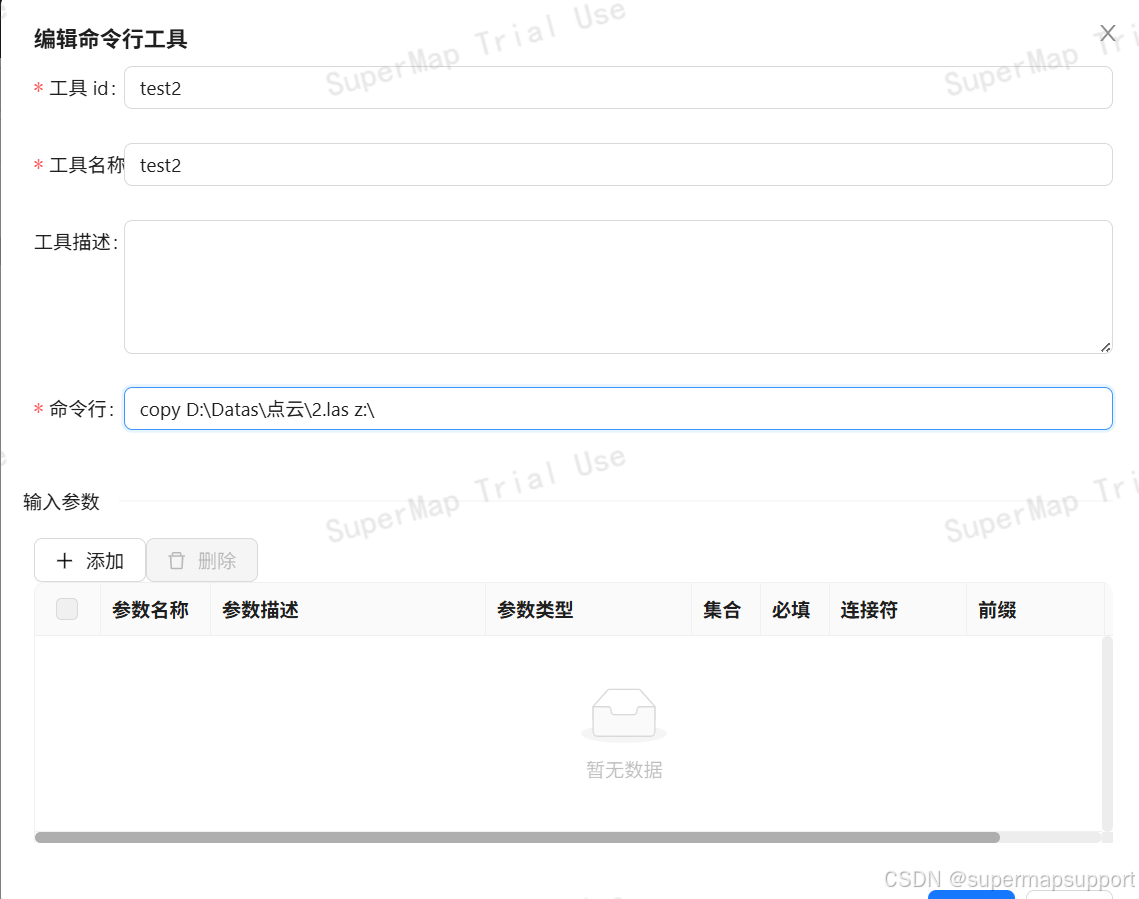This screenshot has height=899, width=1139.
Task: Toggle the select-all checkbox in the parameter table
Action: coord(66,608)
